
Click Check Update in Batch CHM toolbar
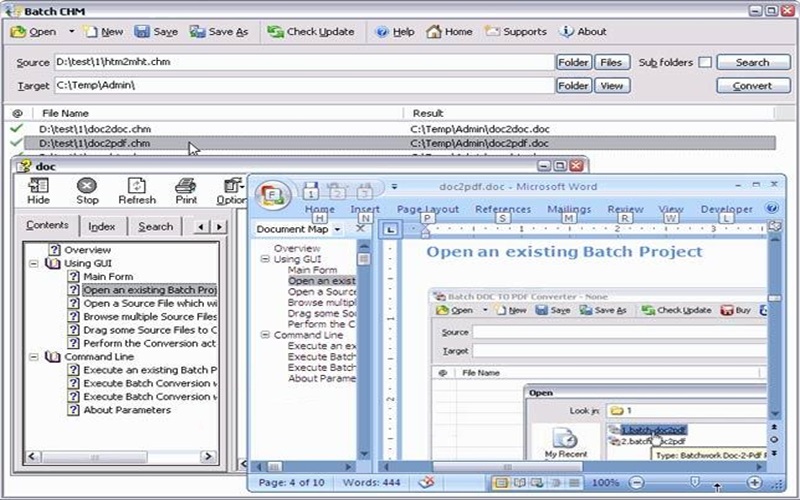(311, 32)
